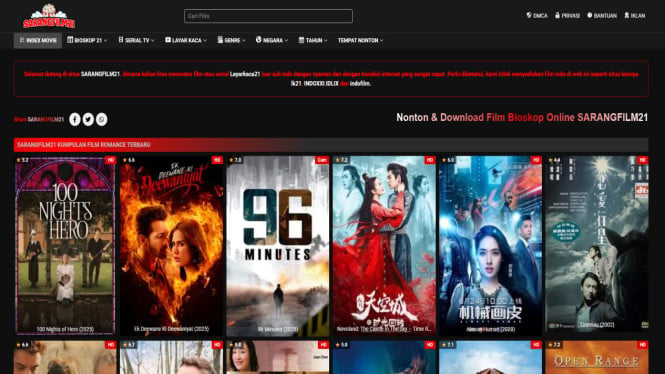Select the Index Movie menu item
The image size is (665, 374).
[x=38, y=40]
